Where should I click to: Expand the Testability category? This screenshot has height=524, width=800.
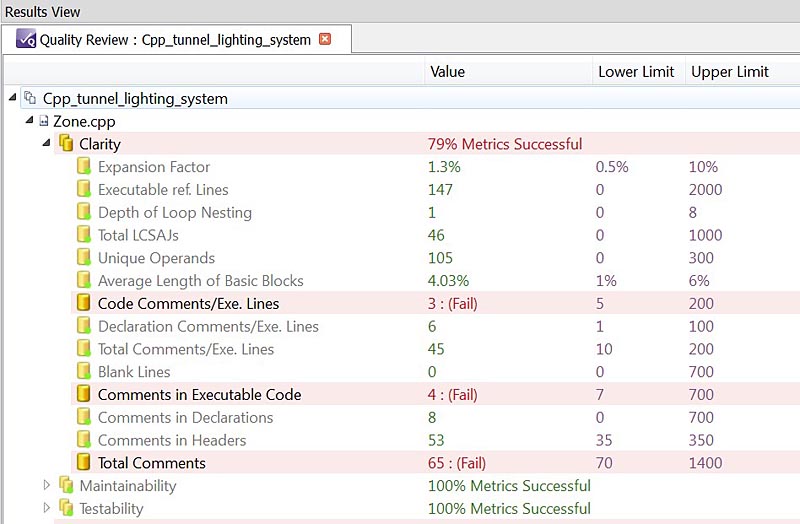pos(46,508)
